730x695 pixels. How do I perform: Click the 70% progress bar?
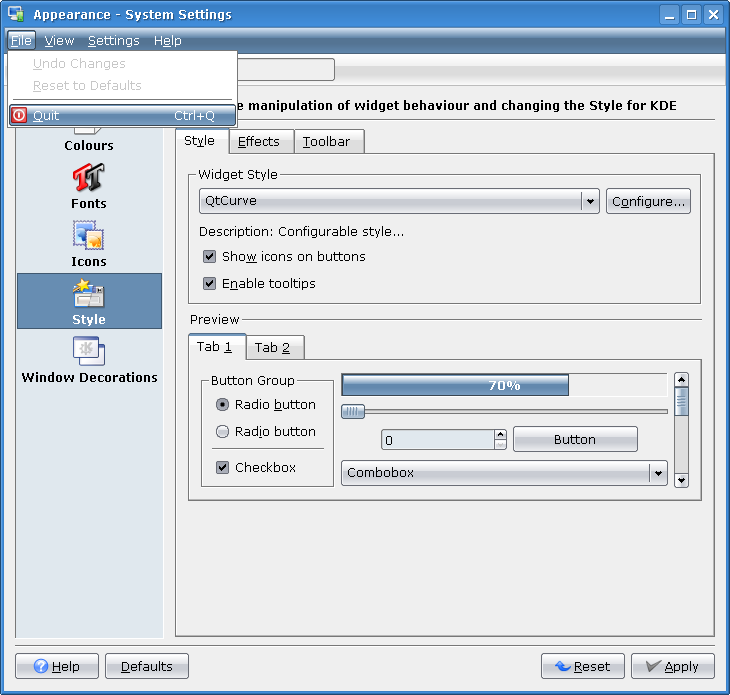(x=504, y=385)
